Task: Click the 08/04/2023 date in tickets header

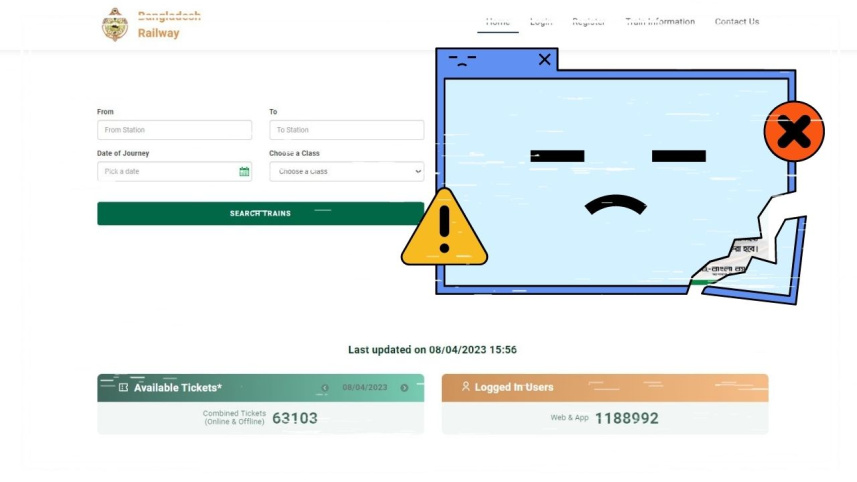Action: coord(365,387)
